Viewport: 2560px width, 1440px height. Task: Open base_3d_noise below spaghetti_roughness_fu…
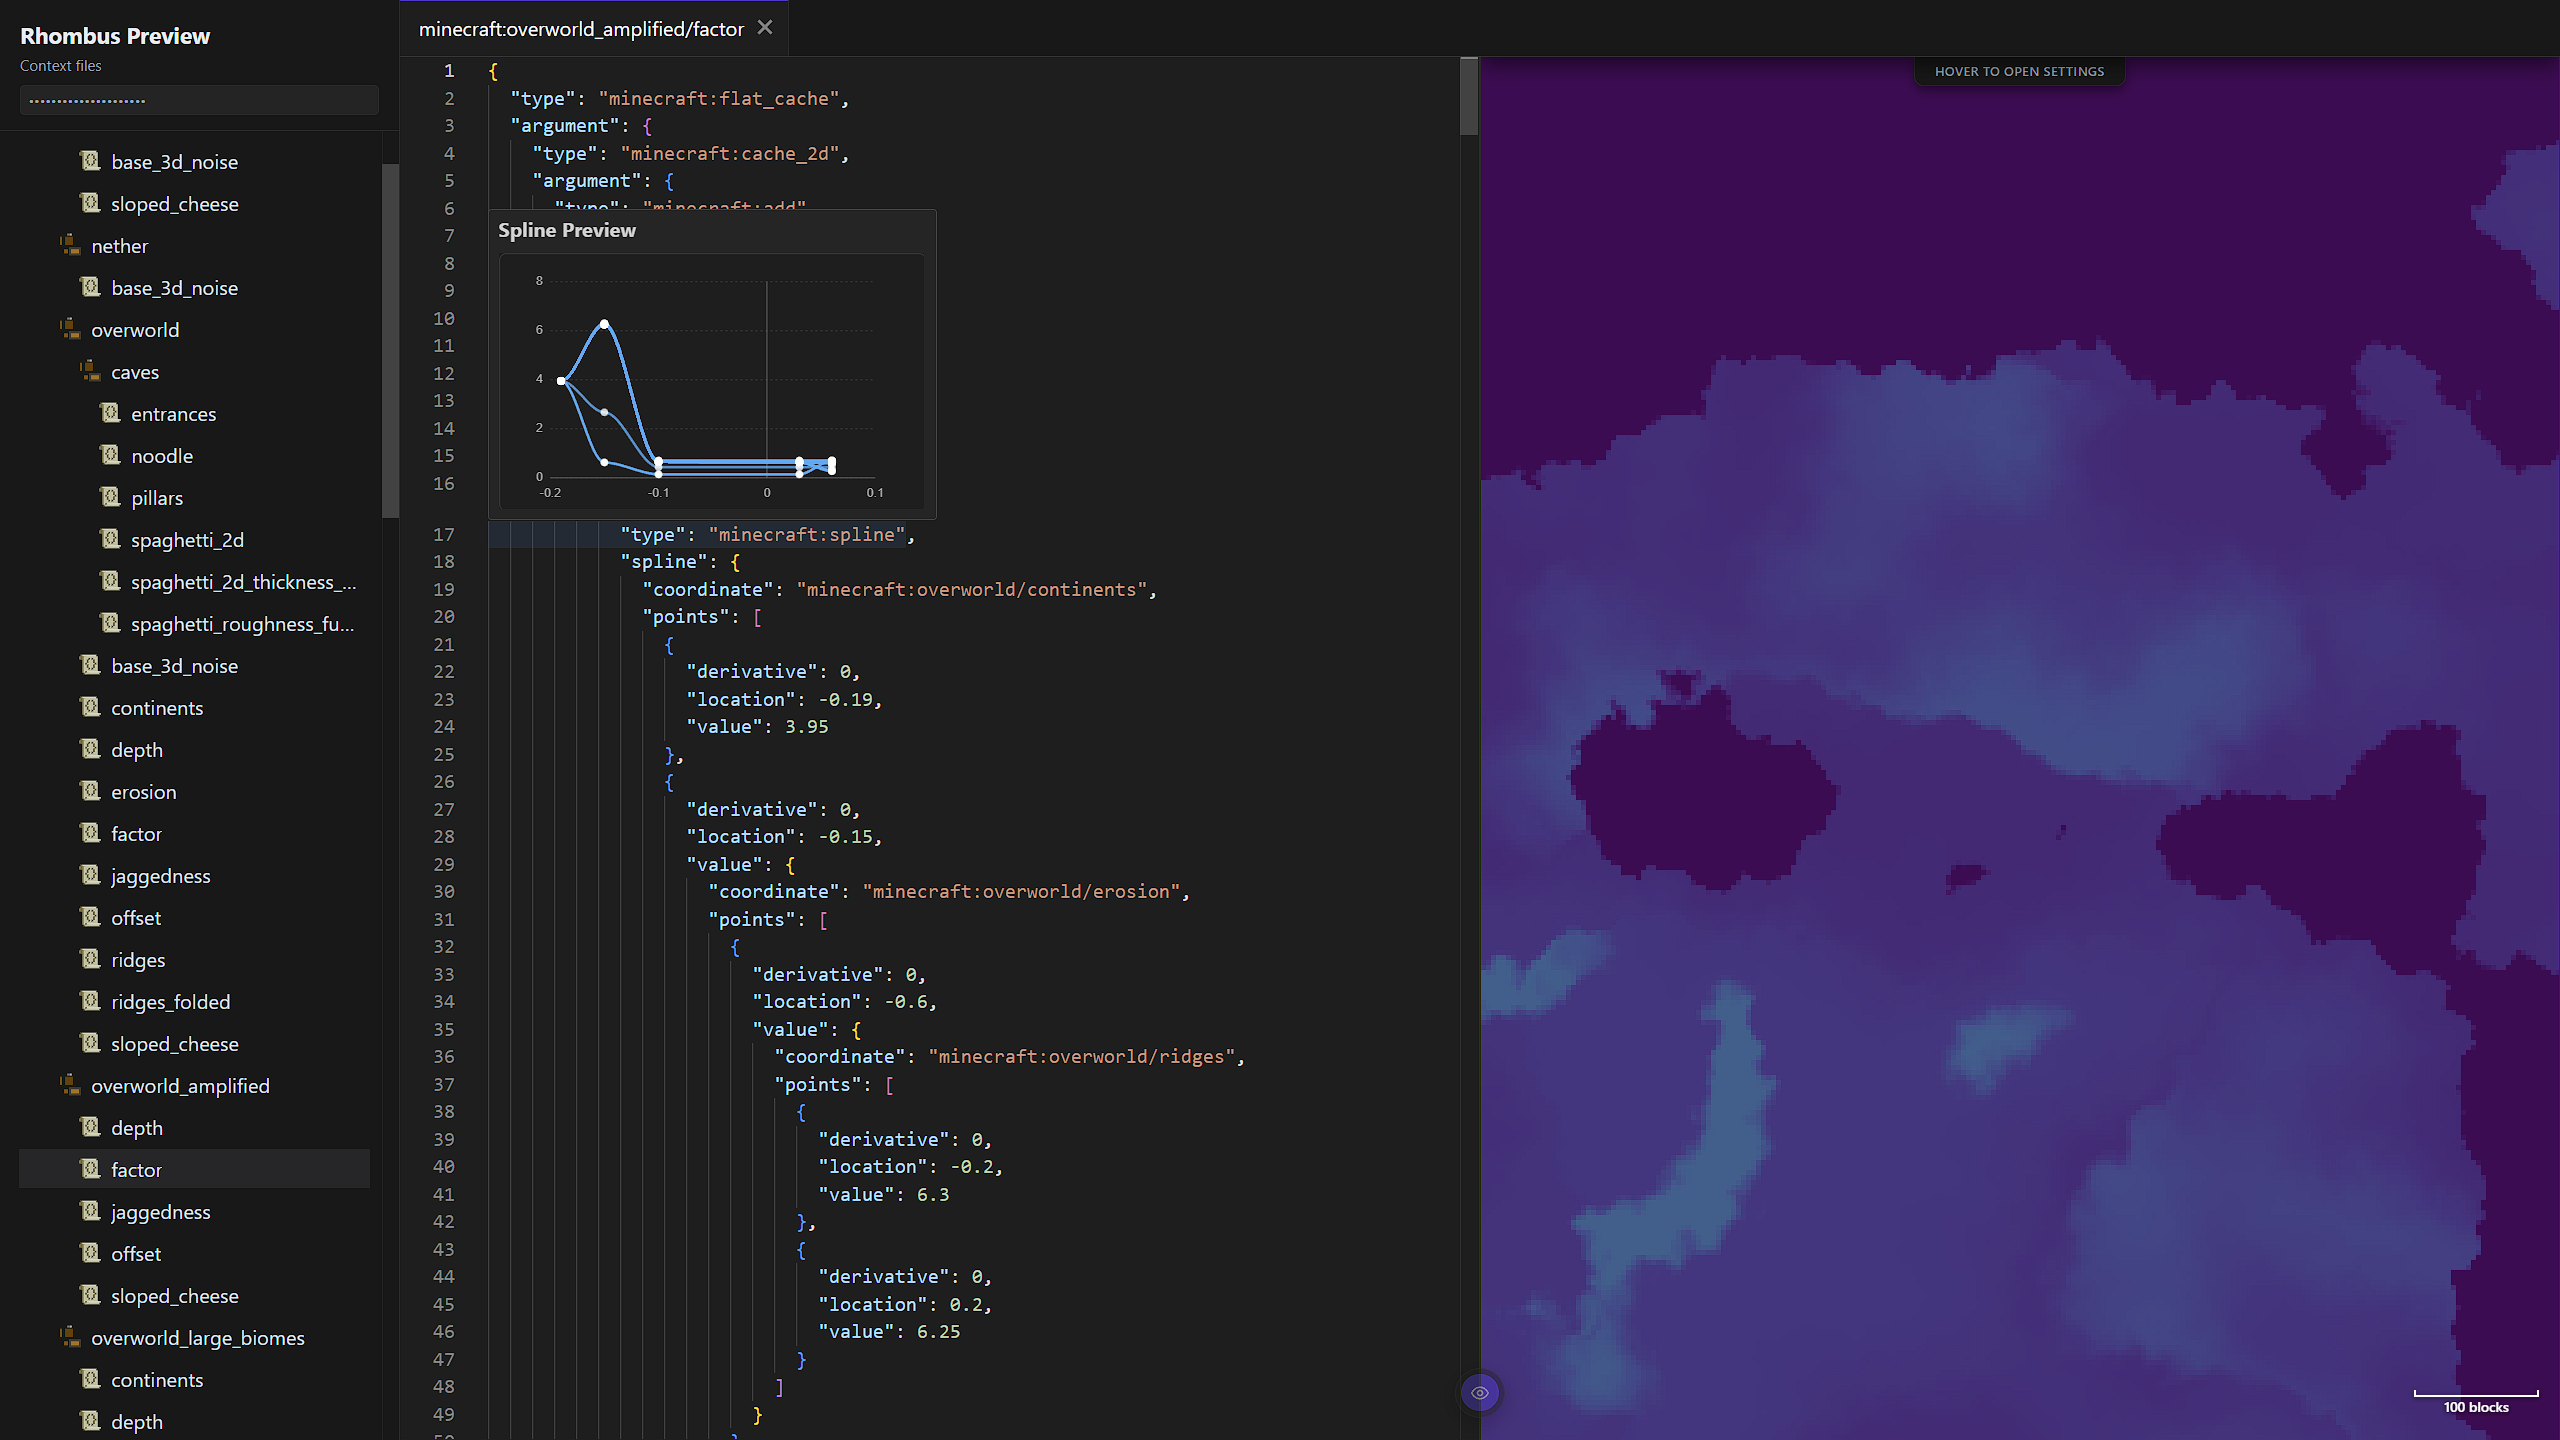tap(174, 666)
